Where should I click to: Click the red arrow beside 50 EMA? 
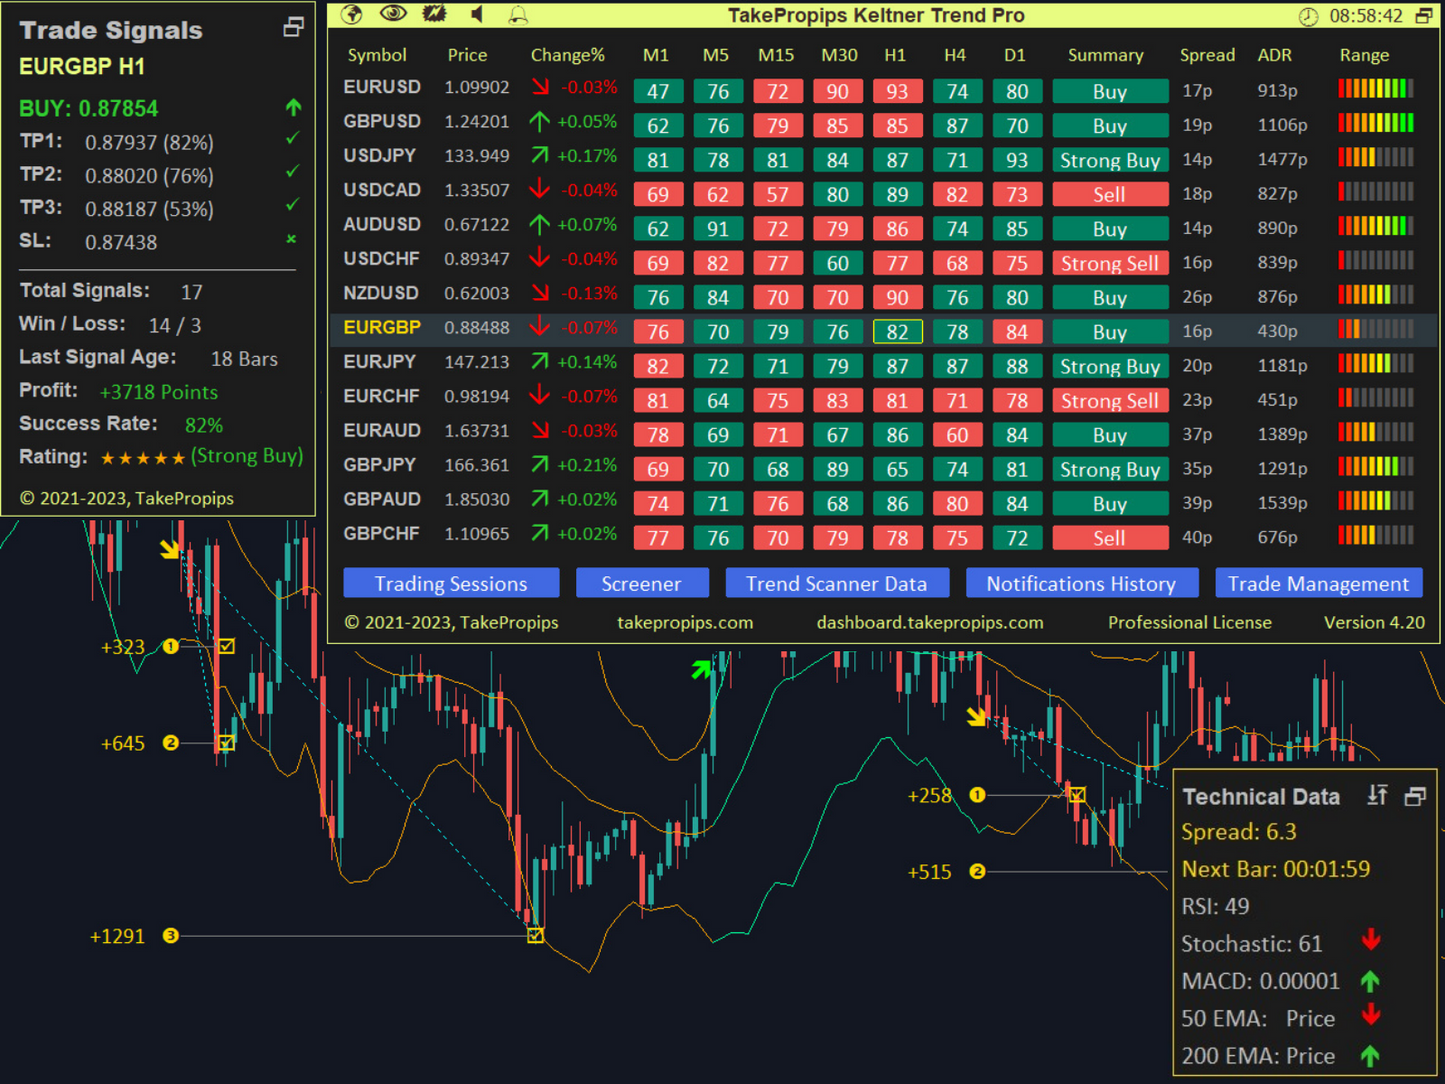[x=1371, y=1015]
